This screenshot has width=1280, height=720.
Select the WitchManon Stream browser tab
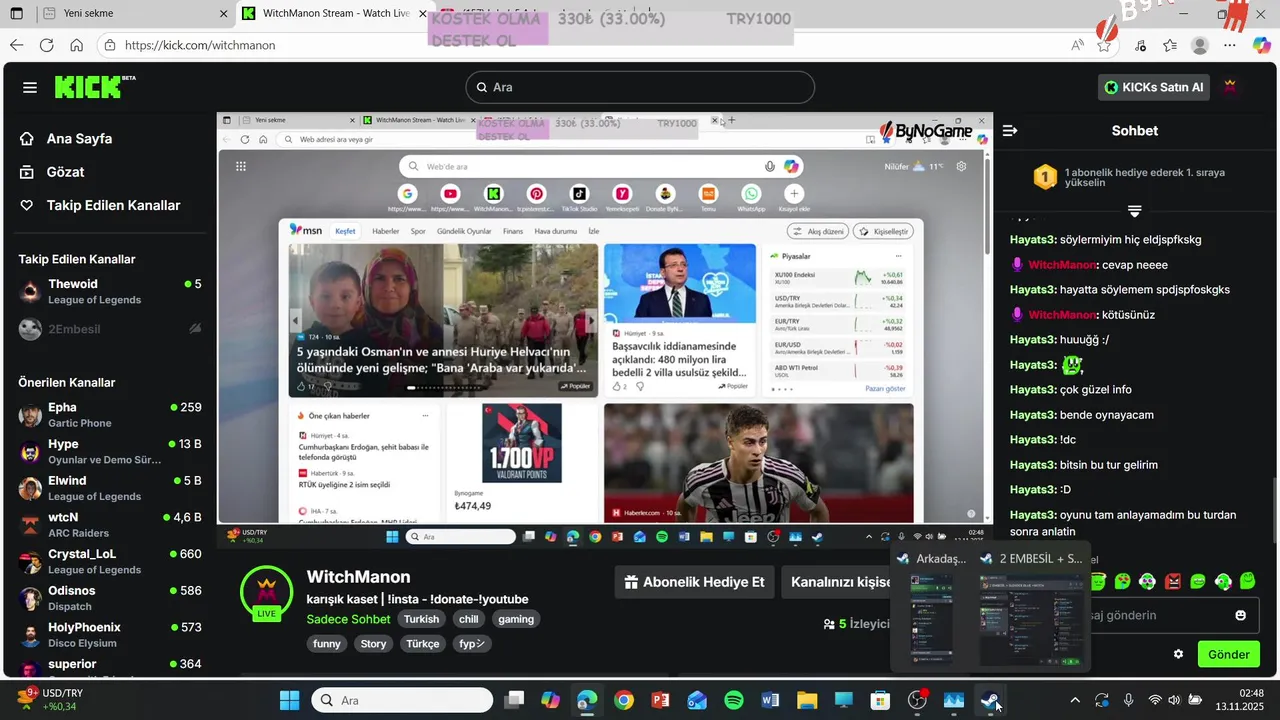coord(336,14)
